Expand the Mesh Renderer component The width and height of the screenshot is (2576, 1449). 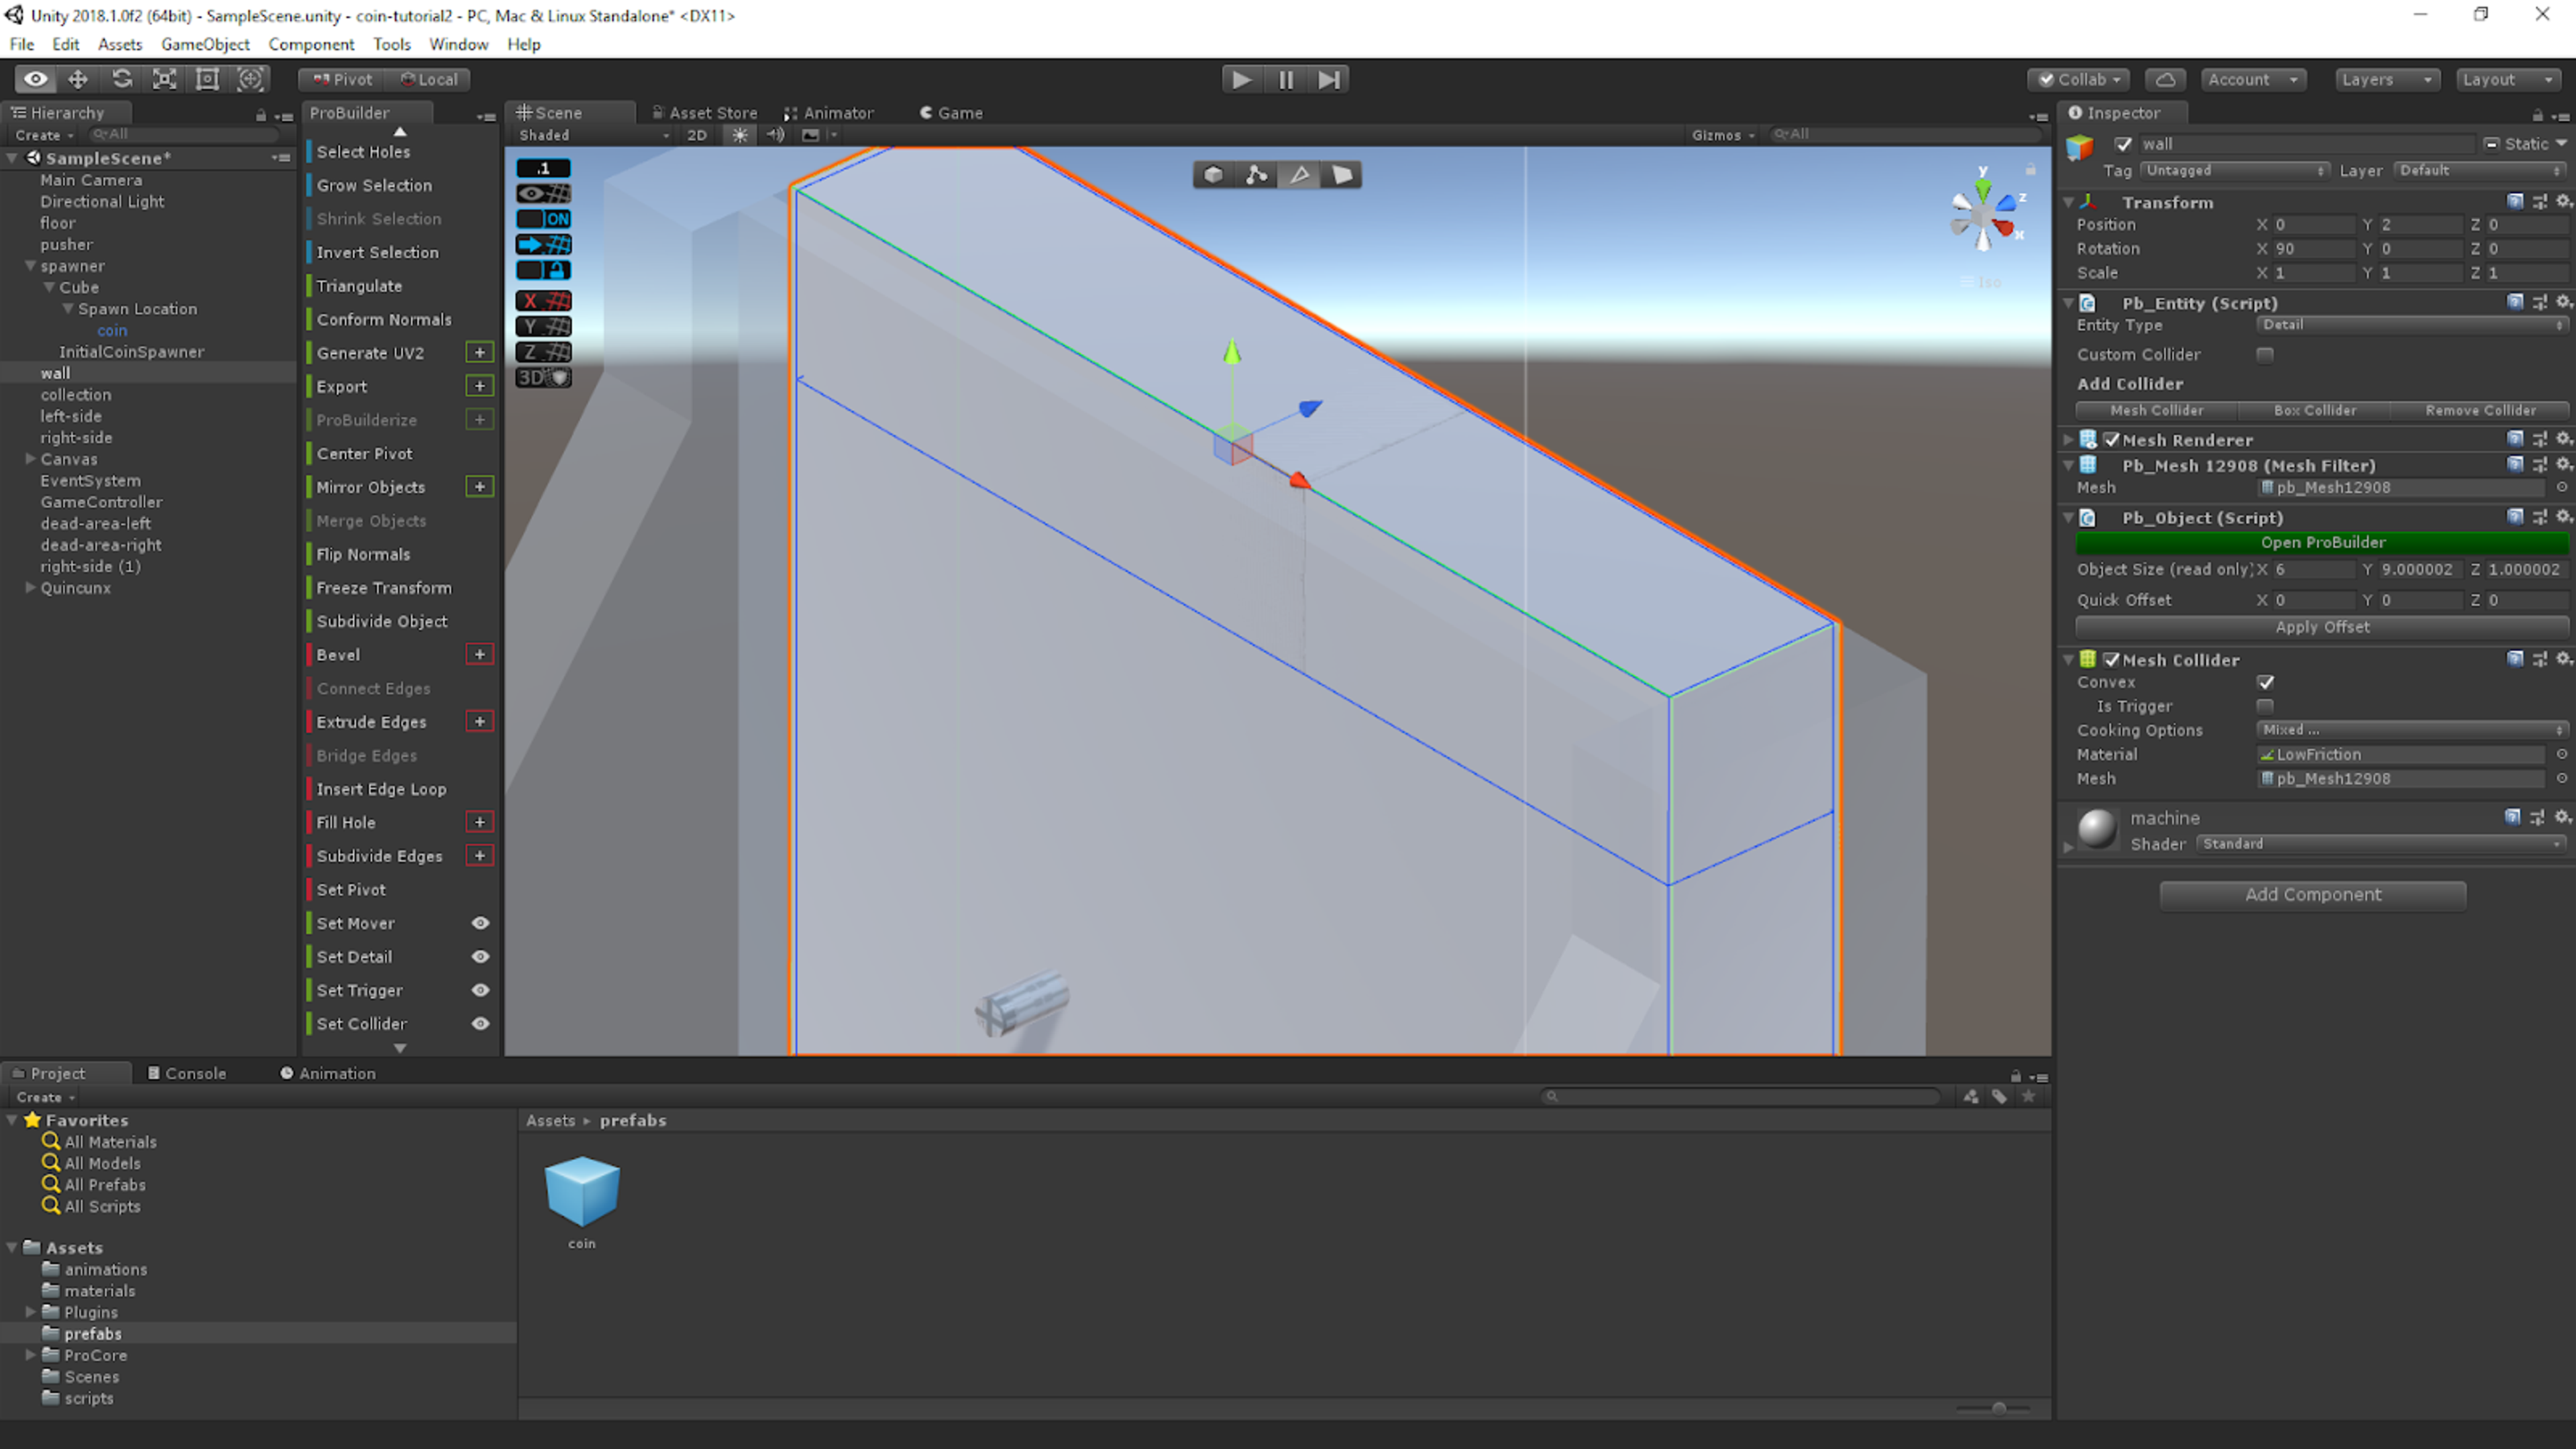click(2069, 440)
